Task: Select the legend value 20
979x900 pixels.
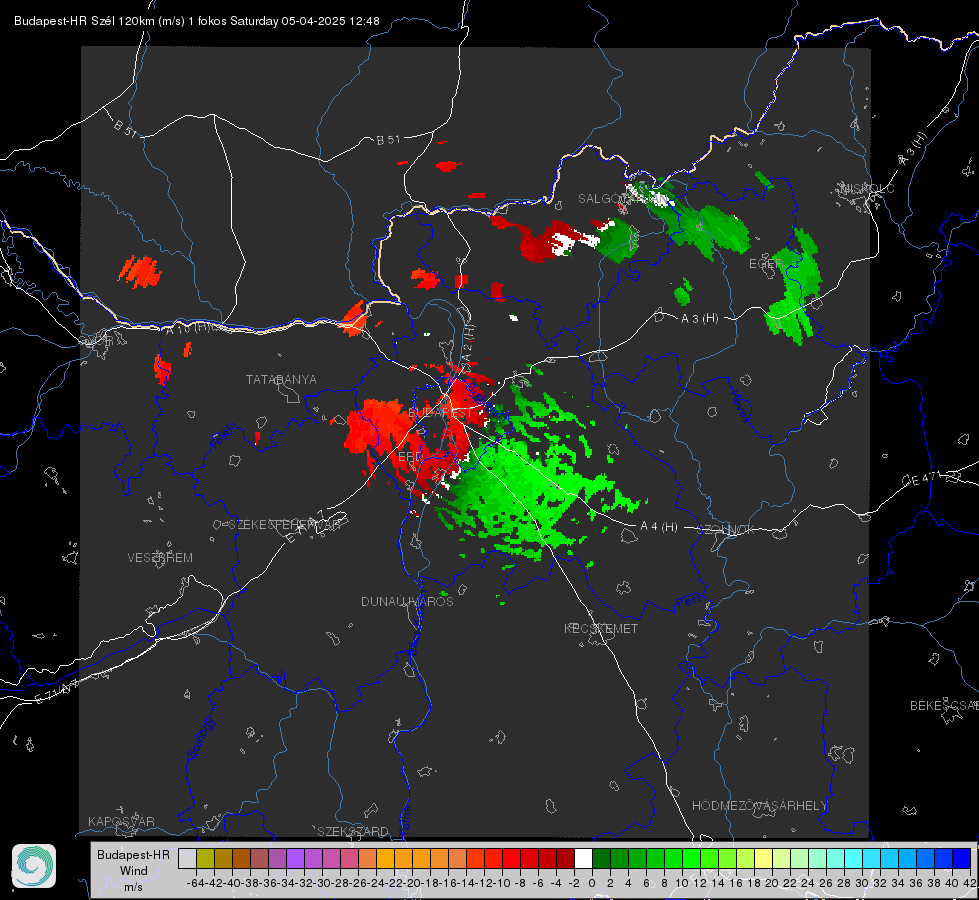Action: 772,883
